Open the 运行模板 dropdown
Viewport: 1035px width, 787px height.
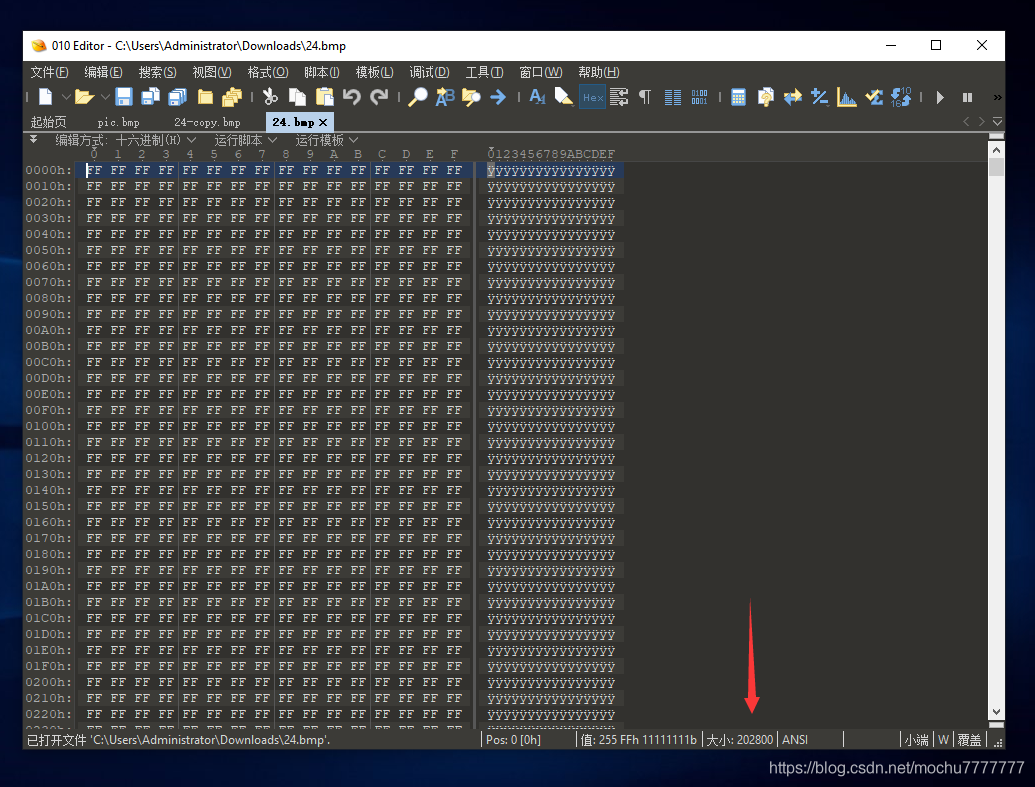coord(326,140)
